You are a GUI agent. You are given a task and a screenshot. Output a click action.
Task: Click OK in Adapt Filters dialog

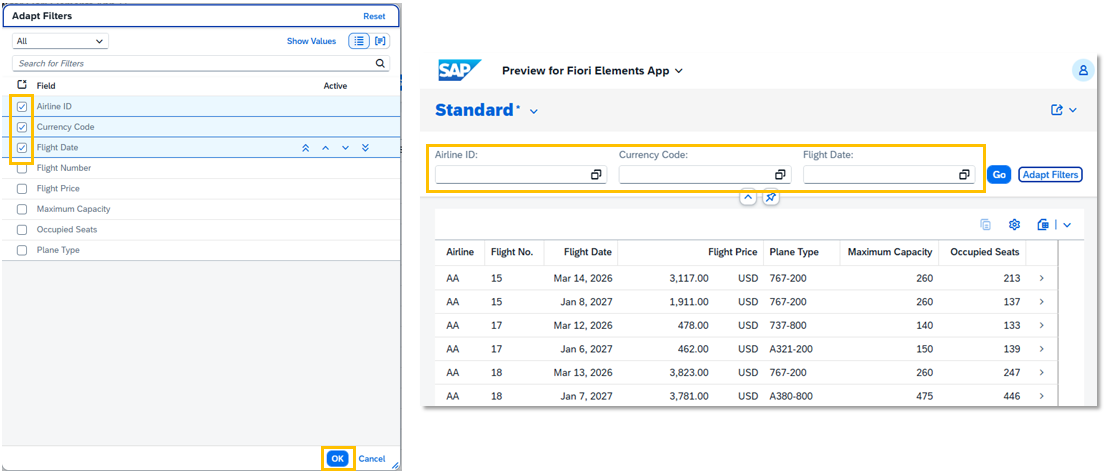338,459
